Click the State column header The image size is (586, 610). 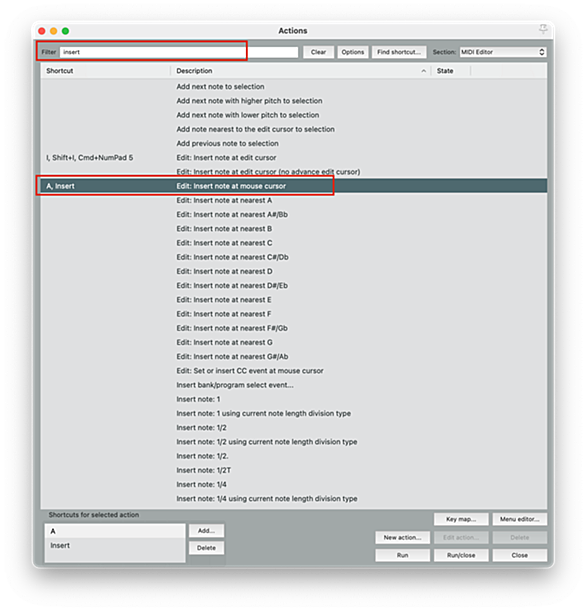(x=451, y=71)
